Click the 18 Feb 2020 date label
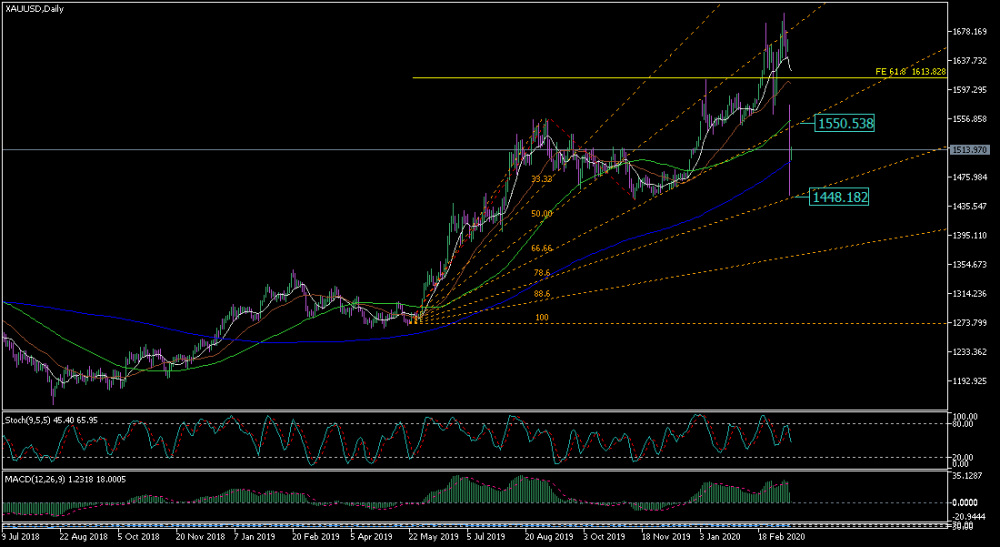Screen dimensions: 1000x547 (x=782, y=537)
